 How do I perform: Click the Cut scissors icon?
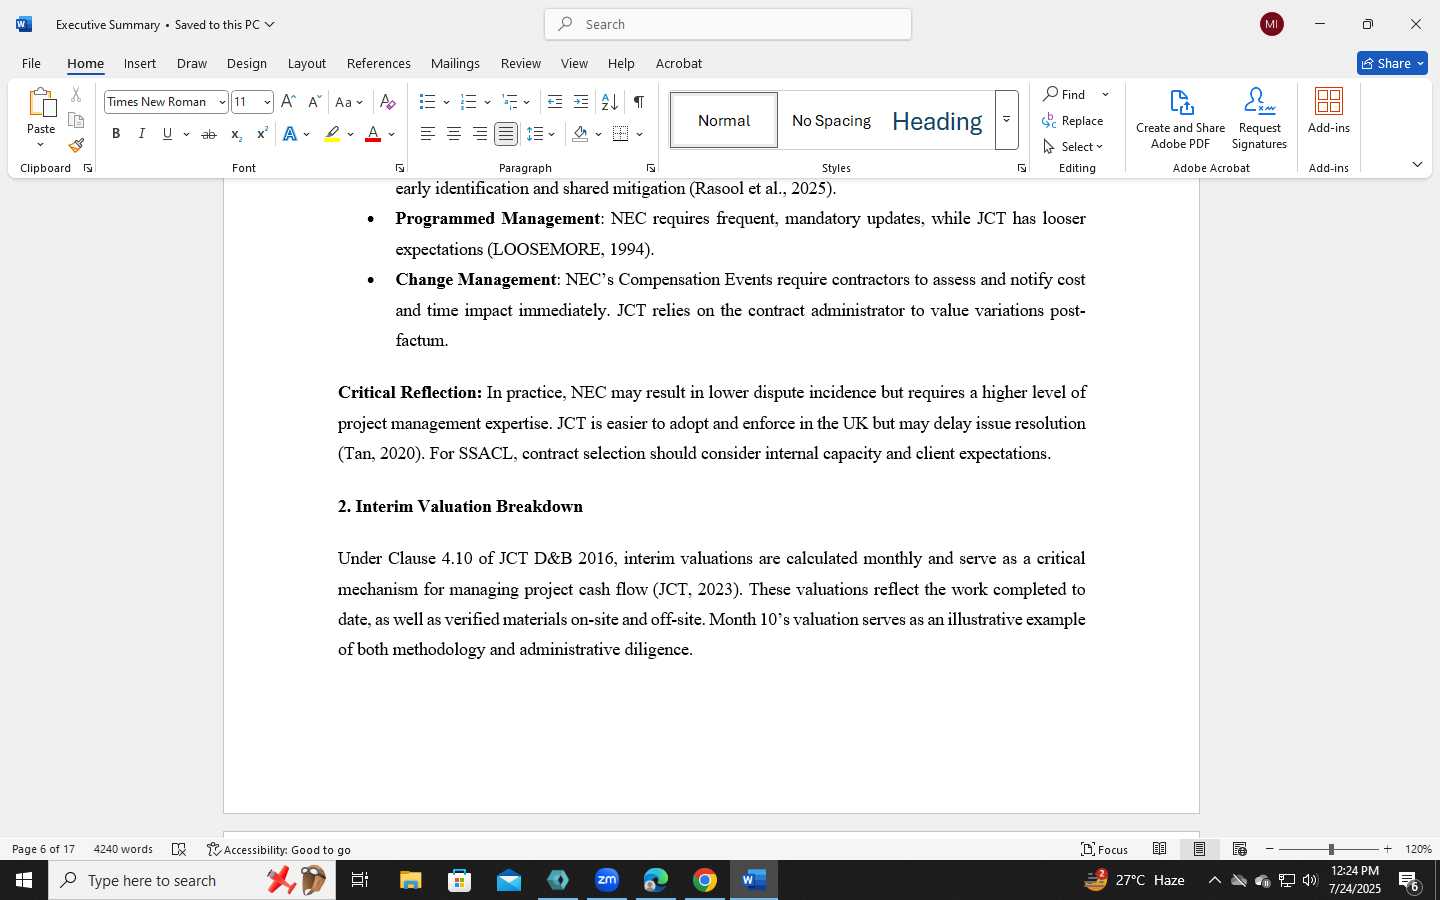pyautogui.click(x=76, y=95)
